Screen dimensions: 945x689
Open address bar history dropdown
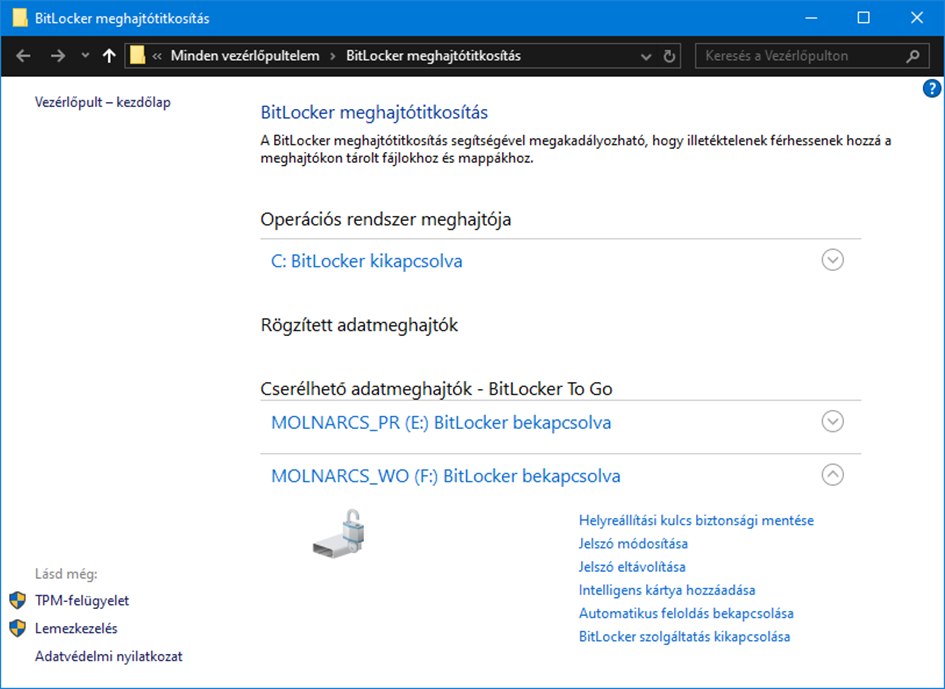646,56
